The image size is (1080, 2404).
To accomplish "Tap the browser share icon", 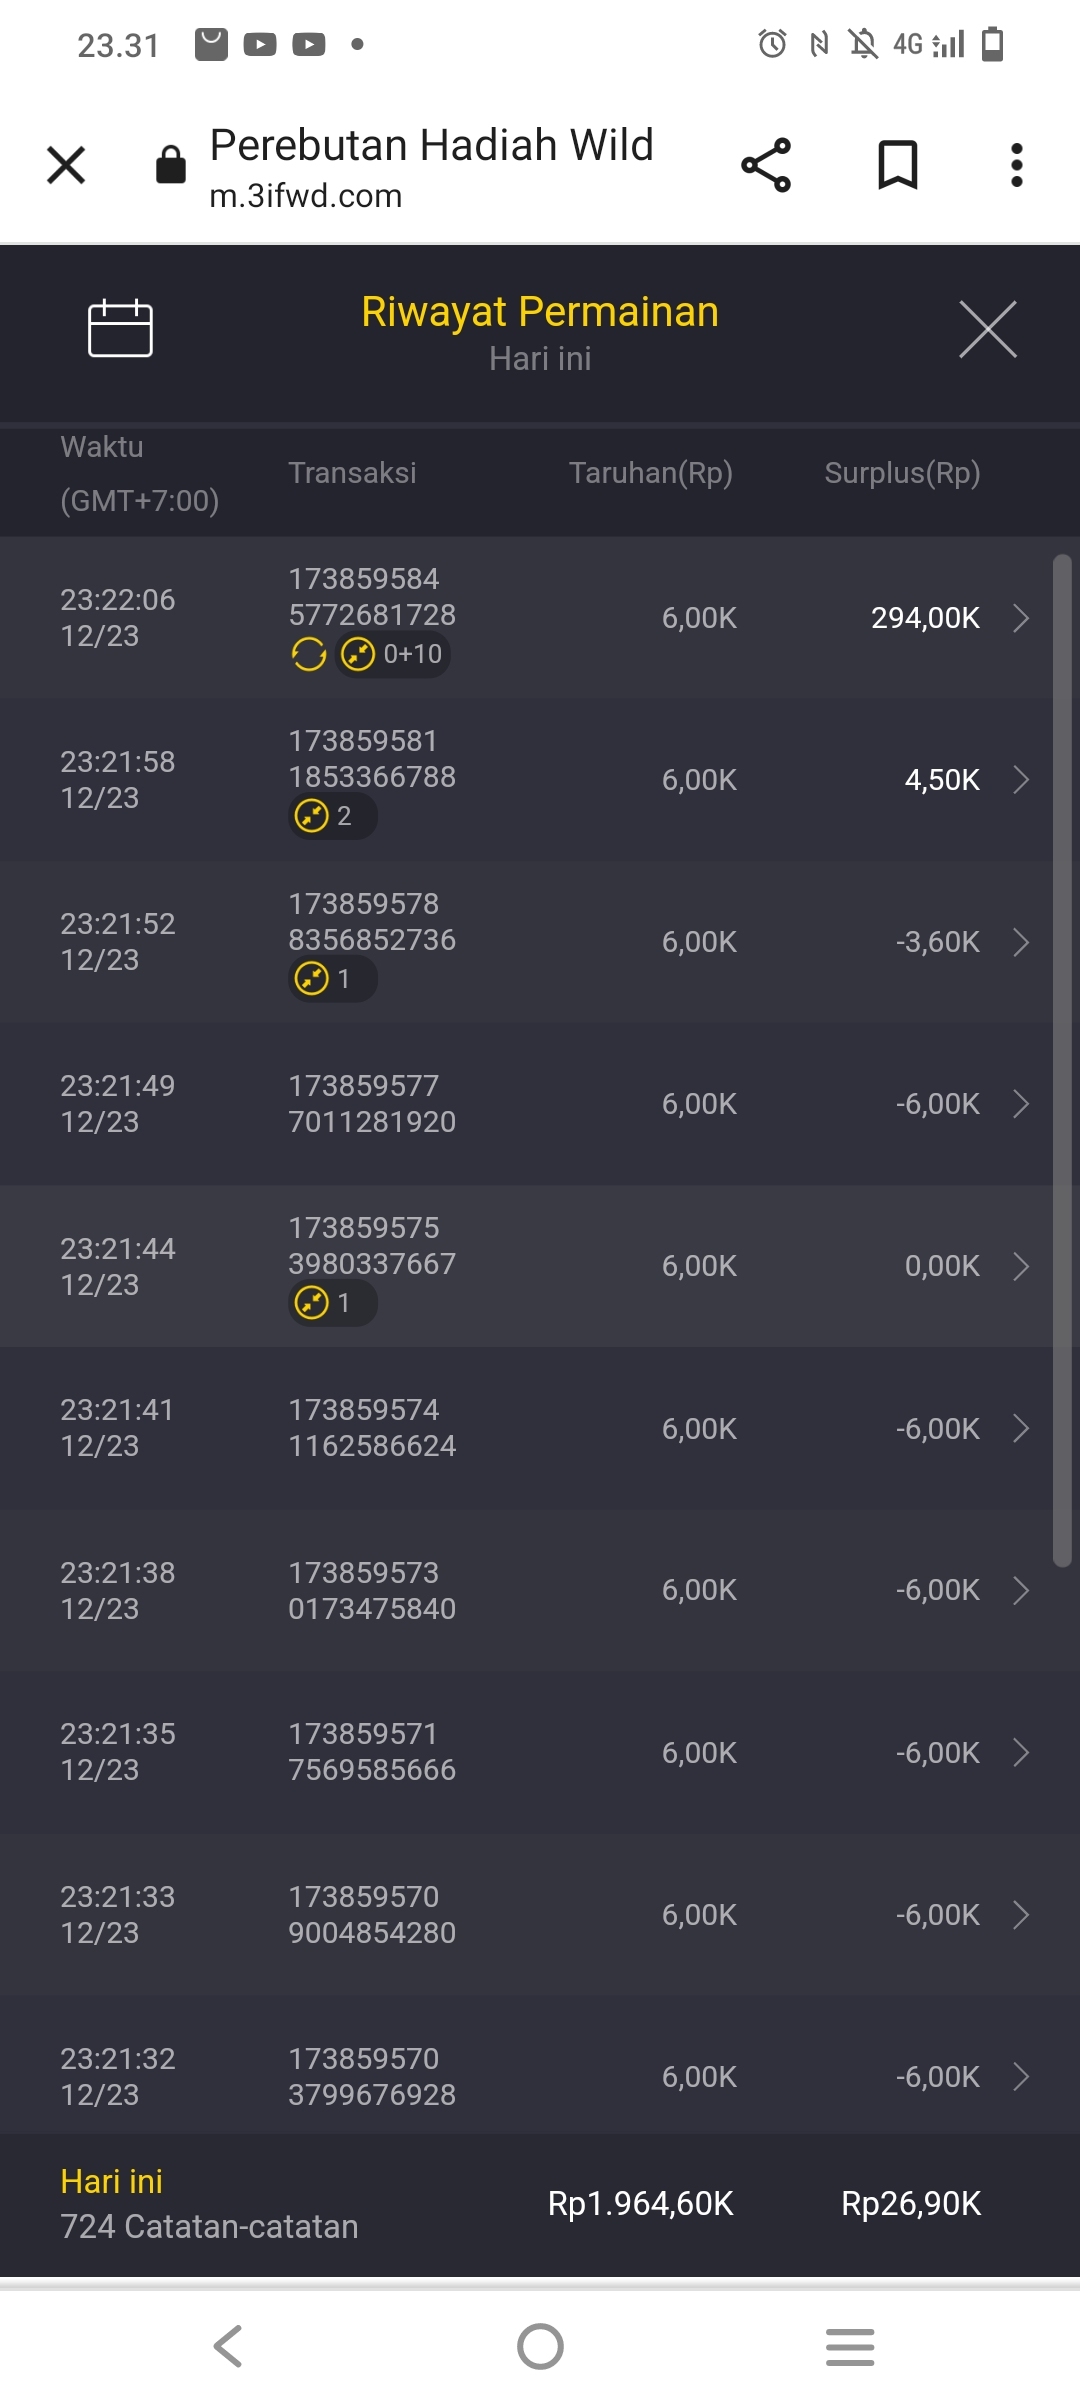I will point(766,165).
